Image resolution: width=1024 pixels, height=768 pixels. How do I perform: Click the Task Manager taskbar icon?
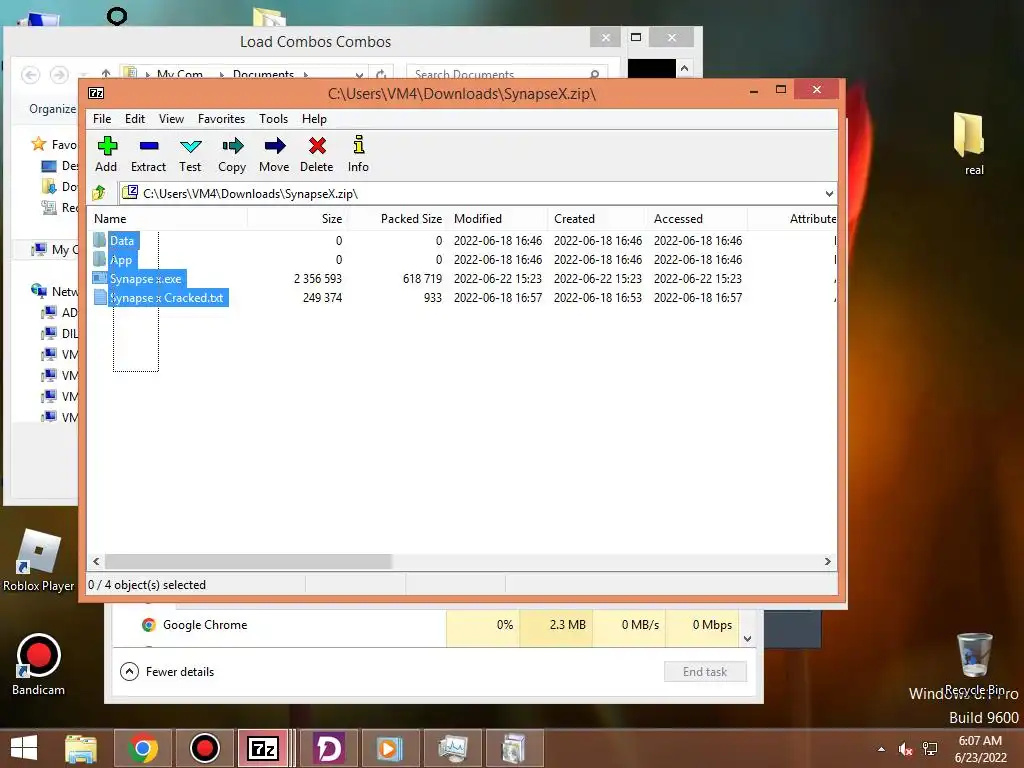click(x=453, y=748)
